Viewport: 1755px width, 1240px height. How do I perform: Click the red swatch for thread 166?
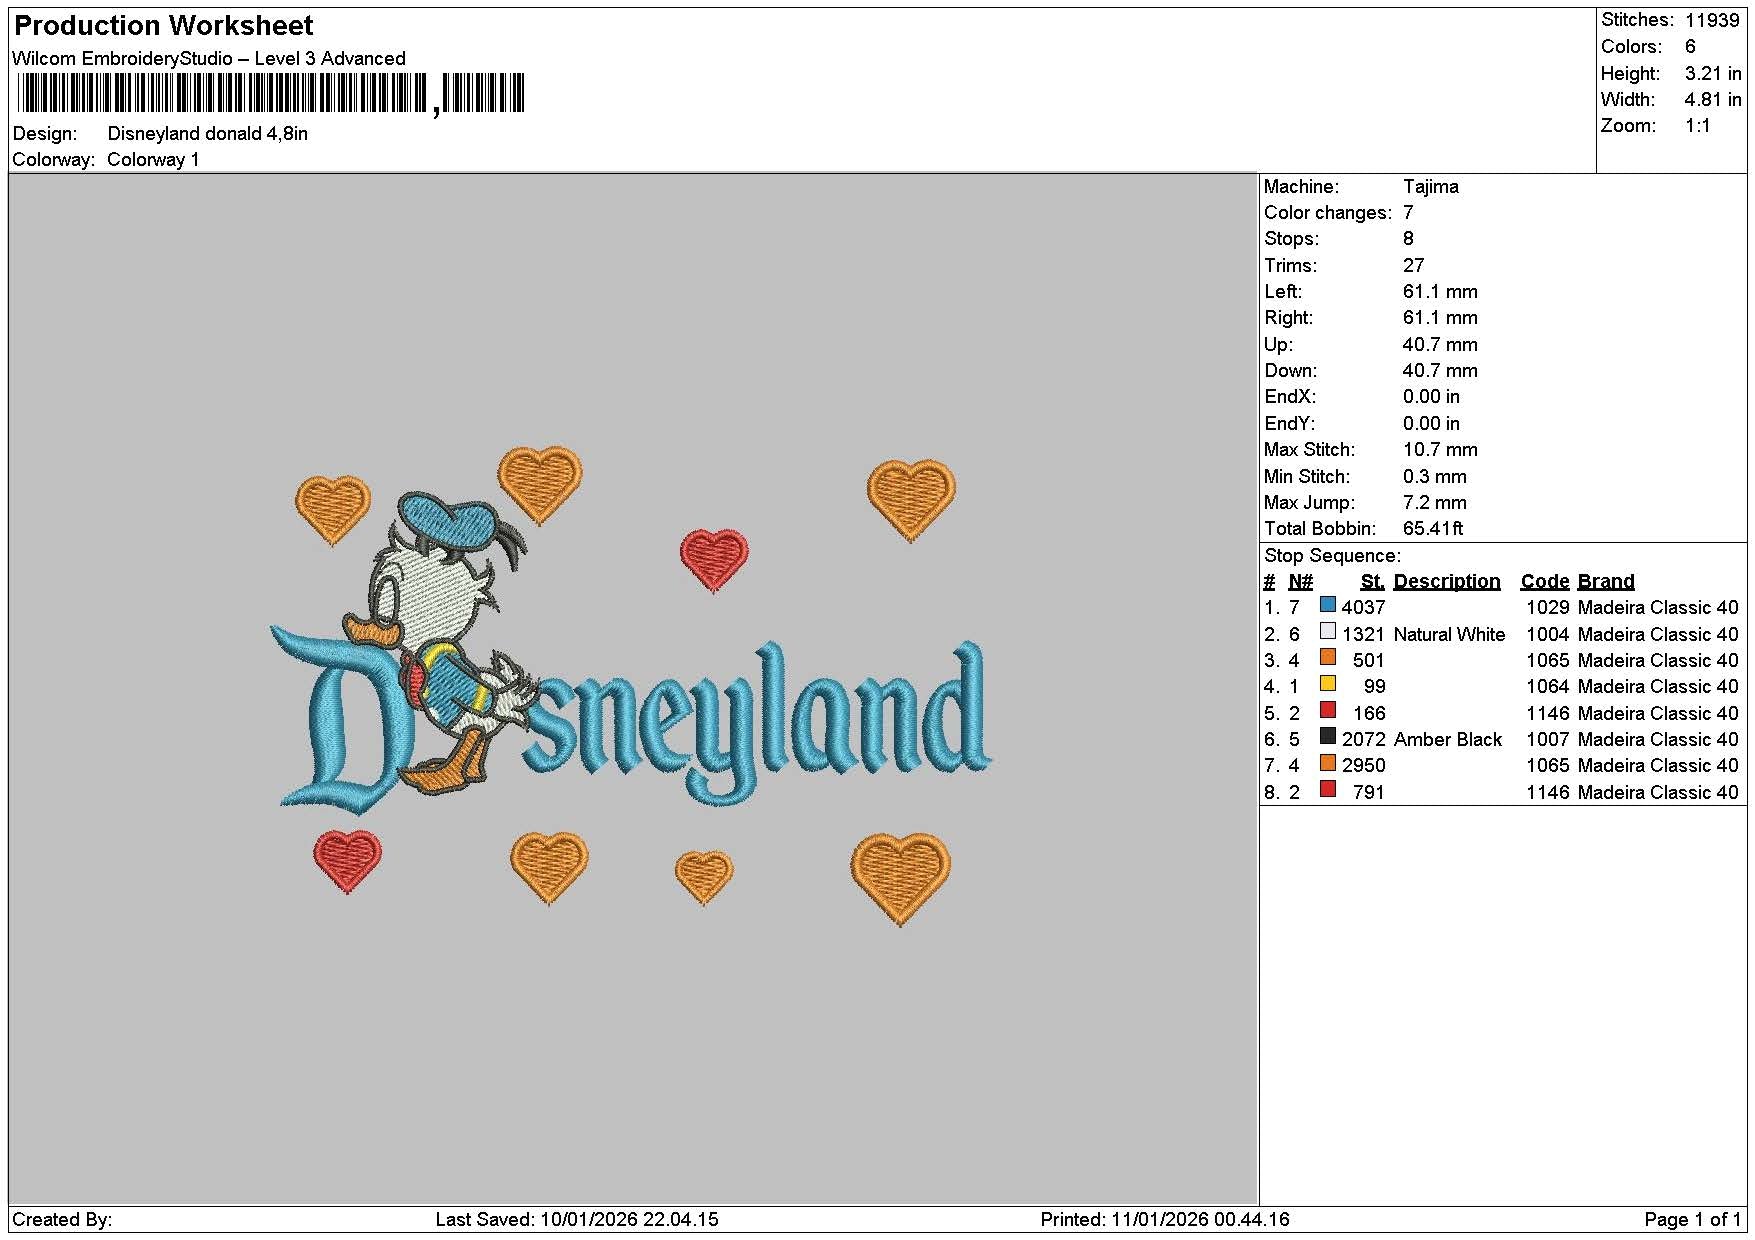pos(1327,710)
